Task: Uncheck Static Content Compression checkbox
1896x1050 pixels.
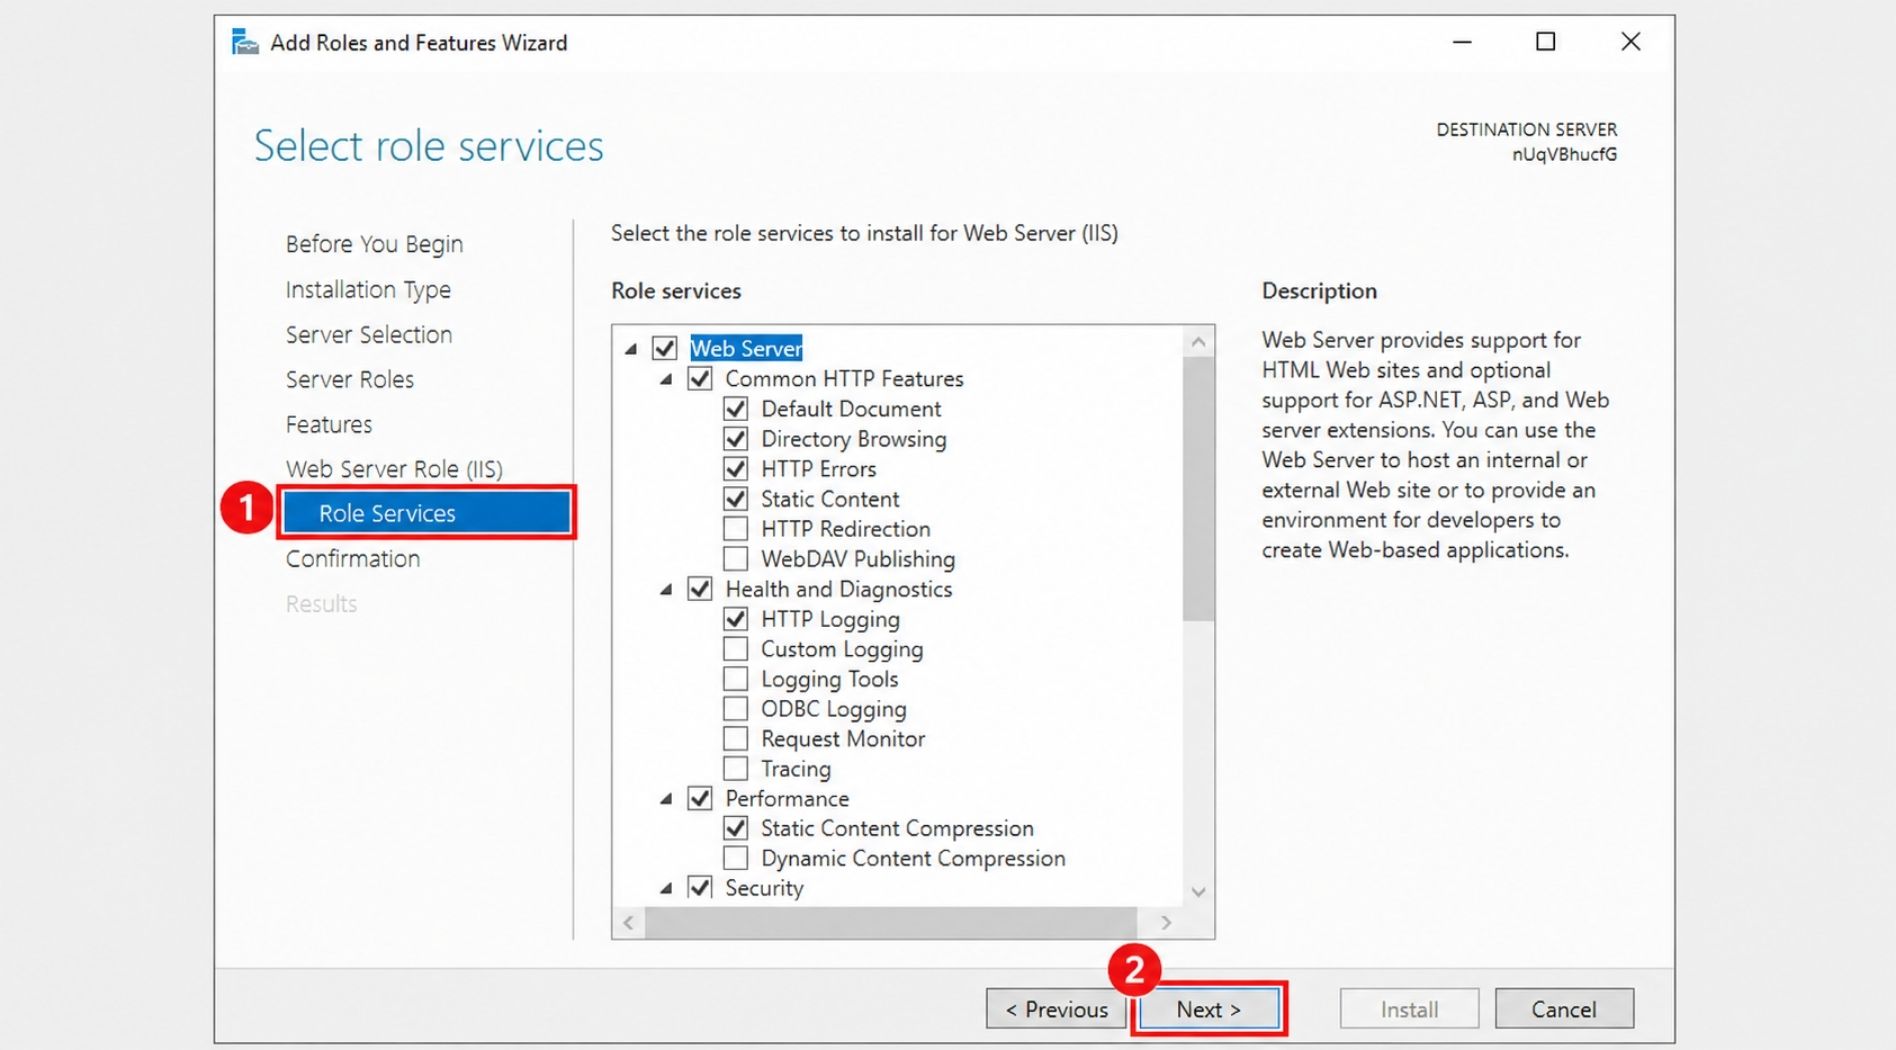Action: pos(735,829)
